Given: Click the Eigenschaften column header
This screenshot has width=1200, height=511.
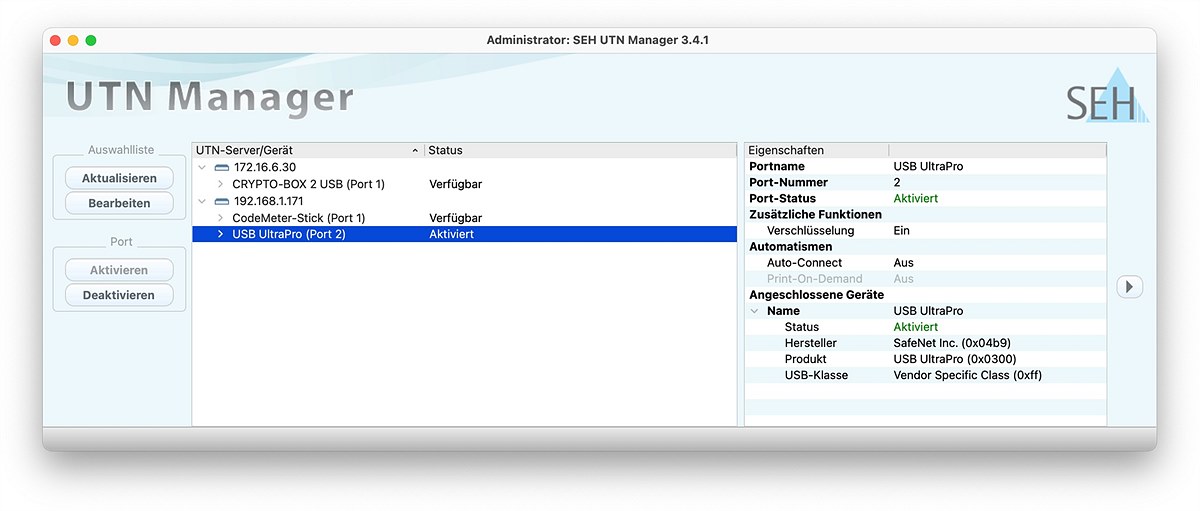Looking at the screenshot, I should [x=817, y=150].
